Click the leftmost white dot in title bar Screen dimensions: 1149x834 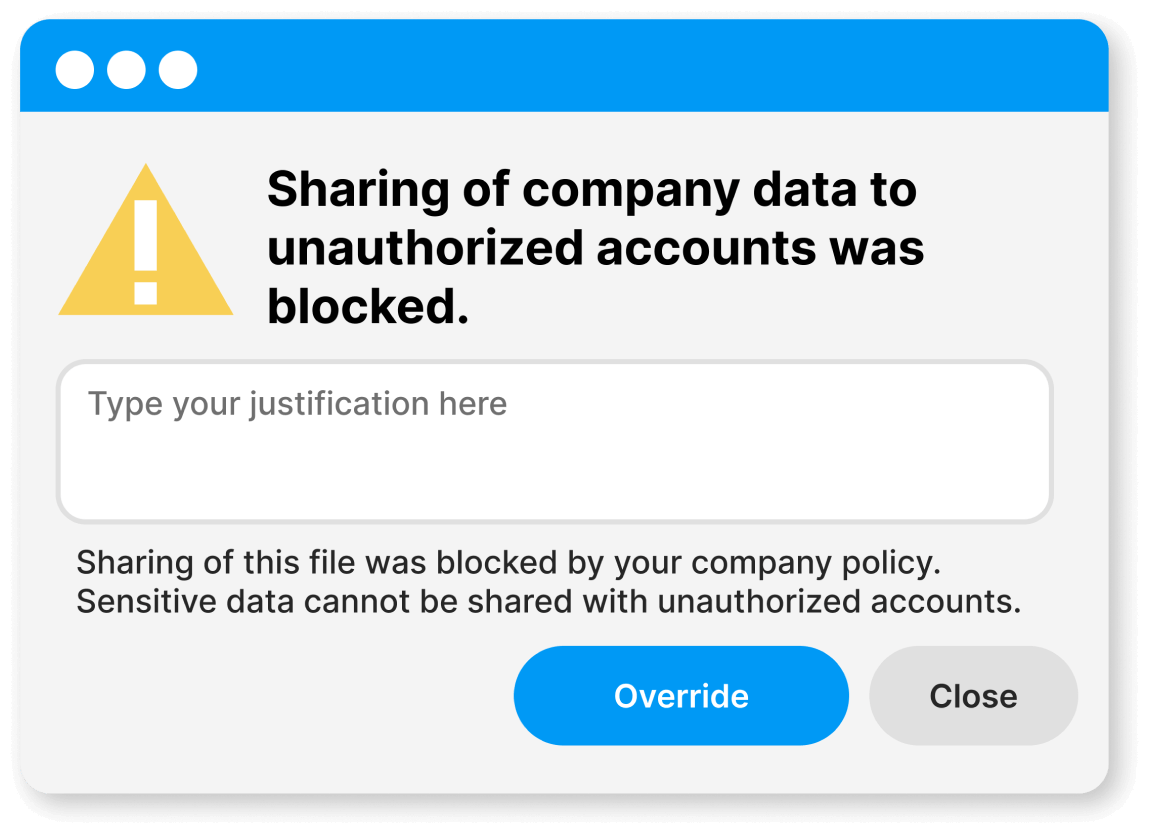click(74, 70)
